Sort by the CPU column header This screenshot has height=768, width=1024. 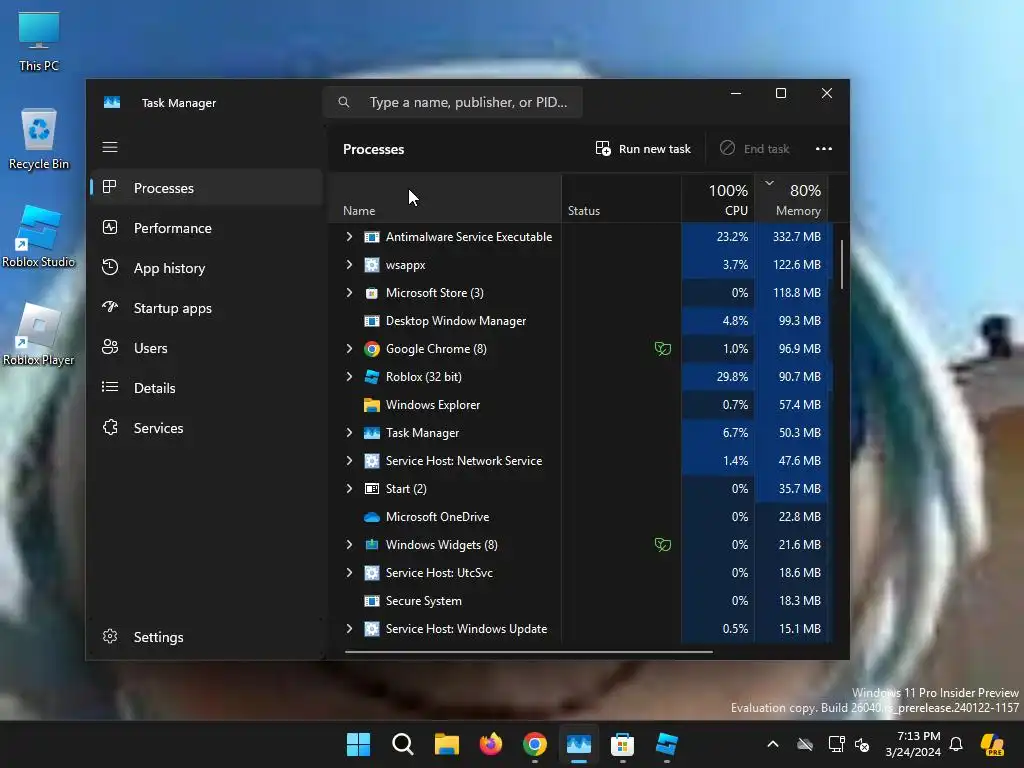click(718, 199)
